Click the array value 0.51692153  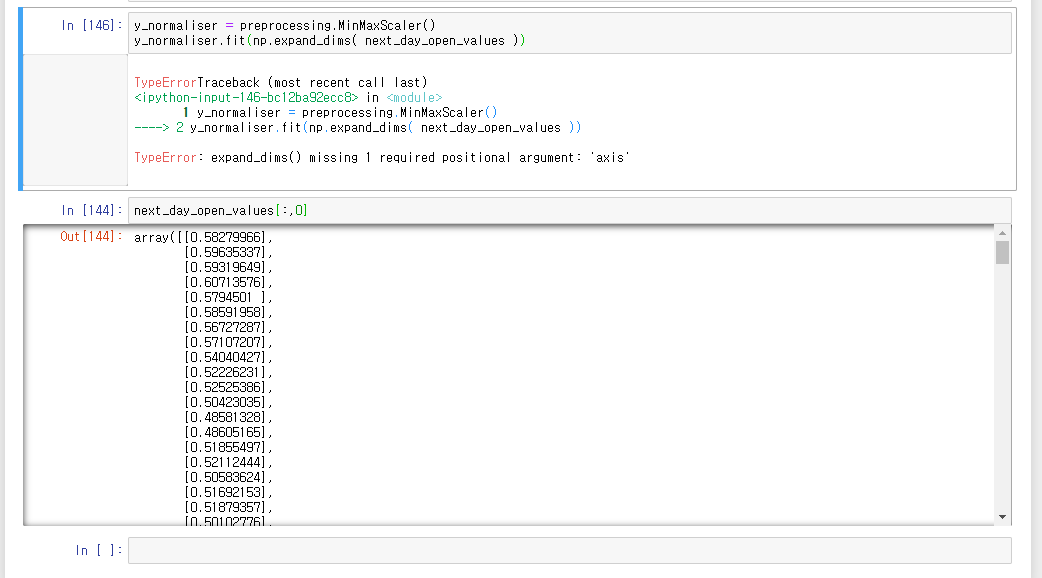(x=227, y=492)
